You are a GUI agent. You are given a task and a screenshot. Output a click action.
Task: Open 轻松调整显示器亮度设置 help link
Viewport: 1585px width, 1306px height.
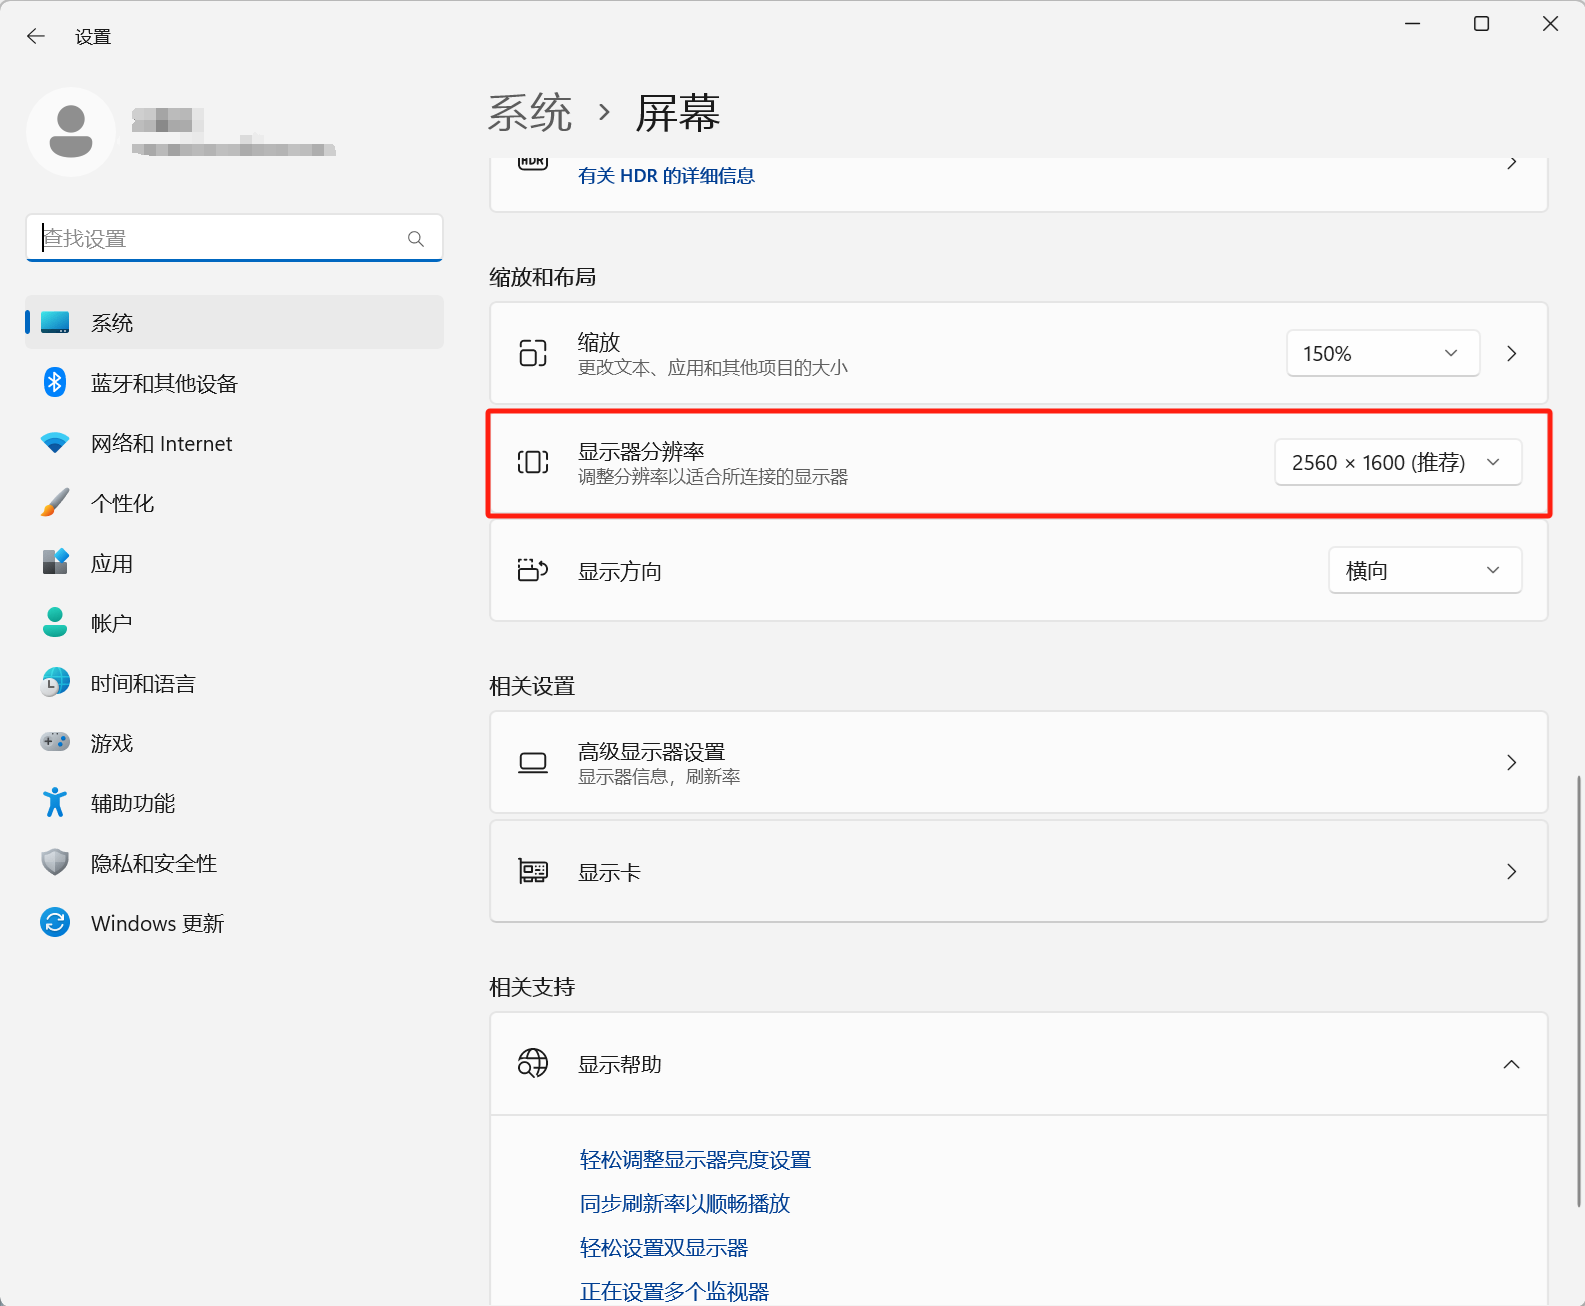point(695,1160)
